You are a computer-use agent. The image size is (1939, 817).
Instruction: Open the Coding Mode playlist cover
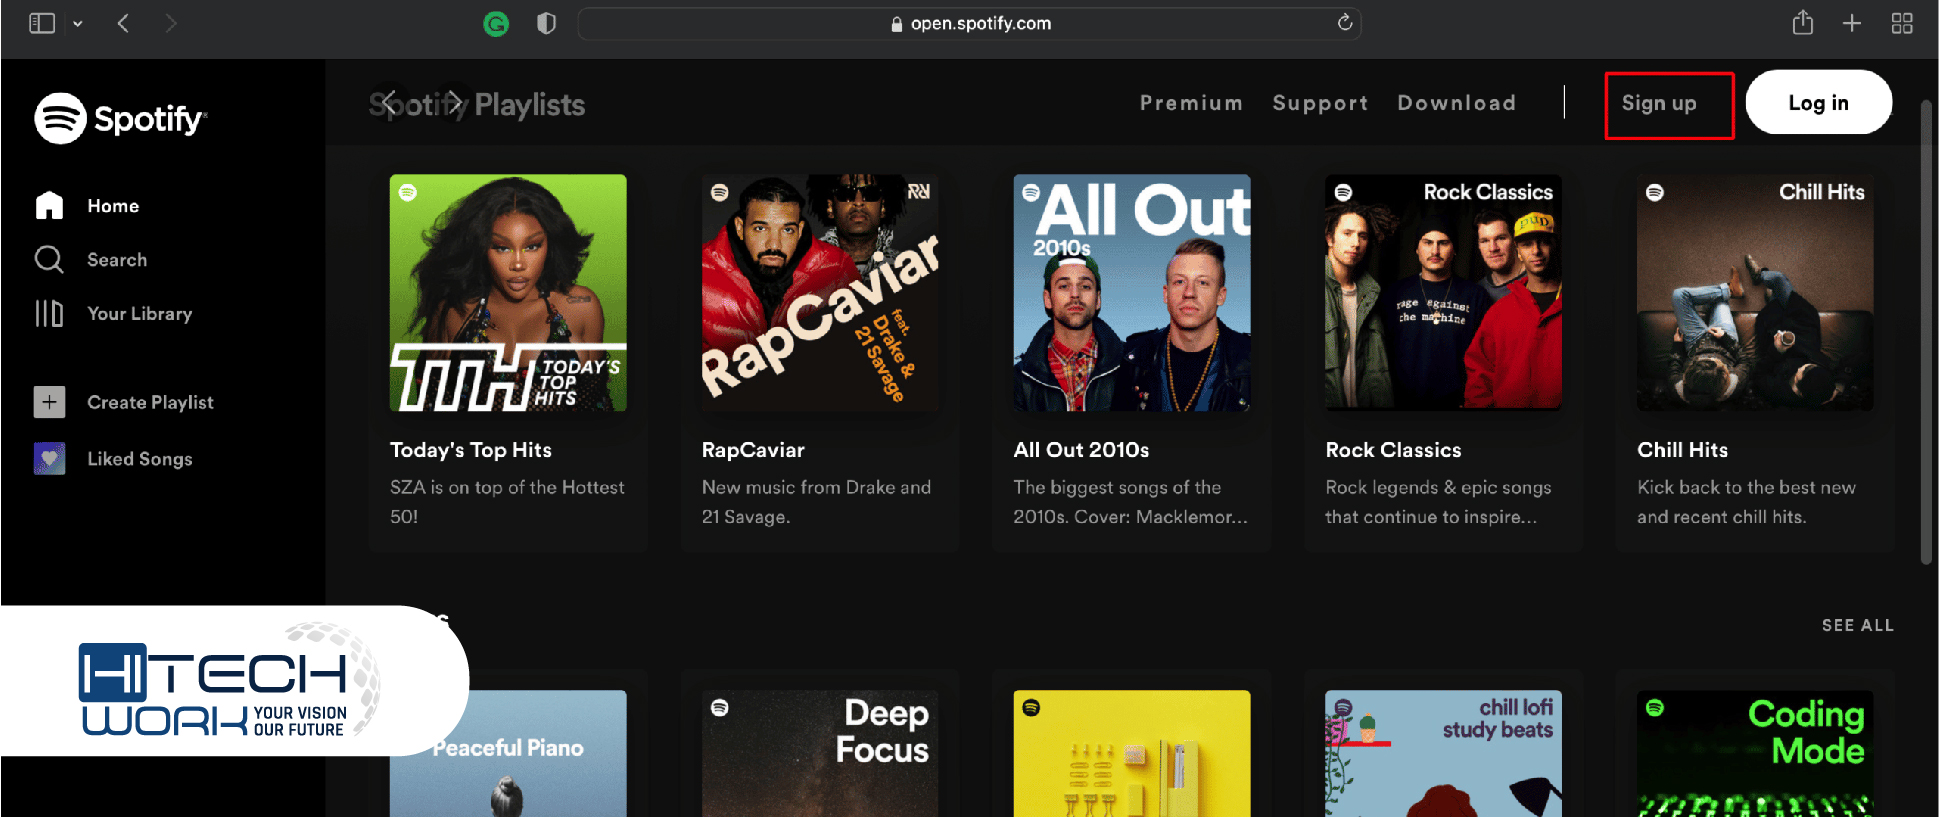coord(1755,753)
